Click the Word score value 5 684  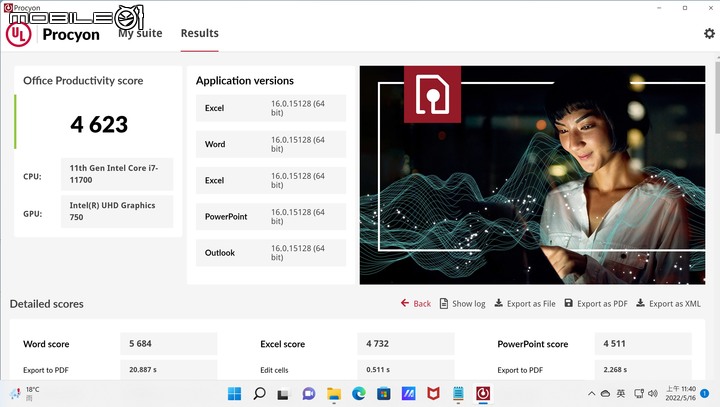point(169,344)
